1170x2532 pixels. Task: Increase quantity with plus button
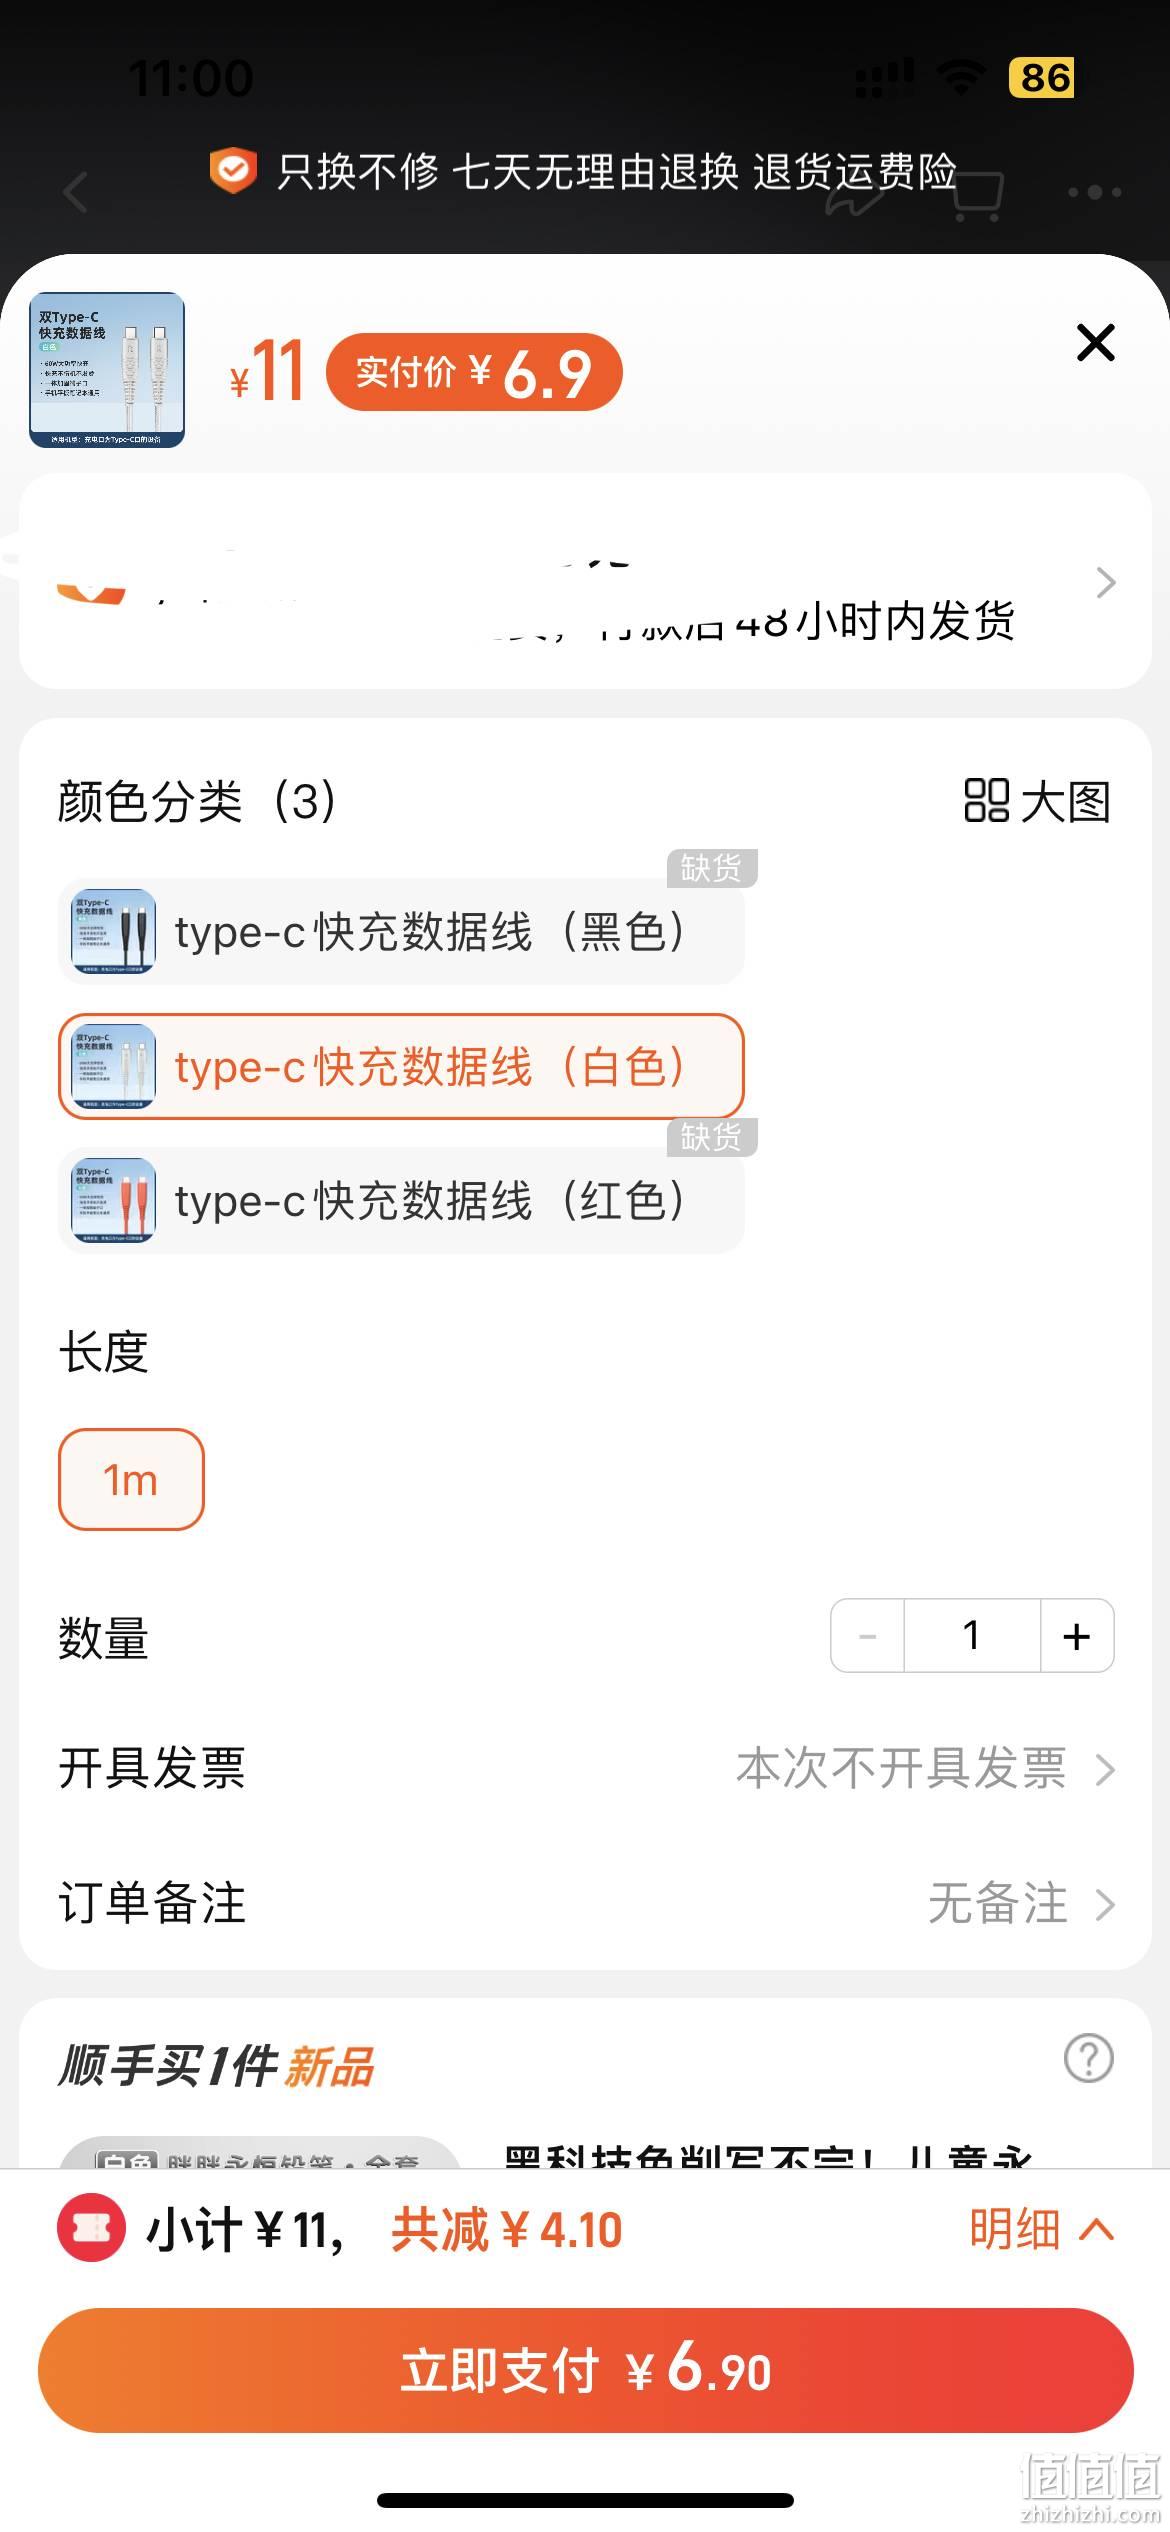pos(1077,1636)
